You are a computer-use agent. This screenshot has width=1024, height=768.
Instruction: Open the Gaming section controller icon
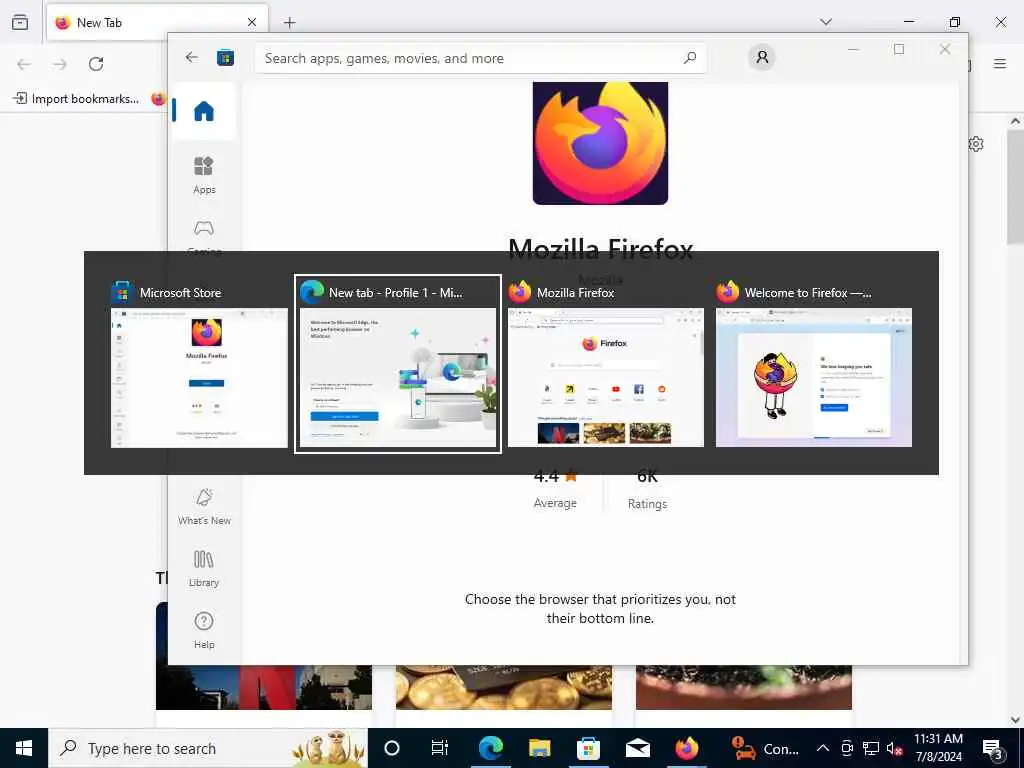[204, 229]
